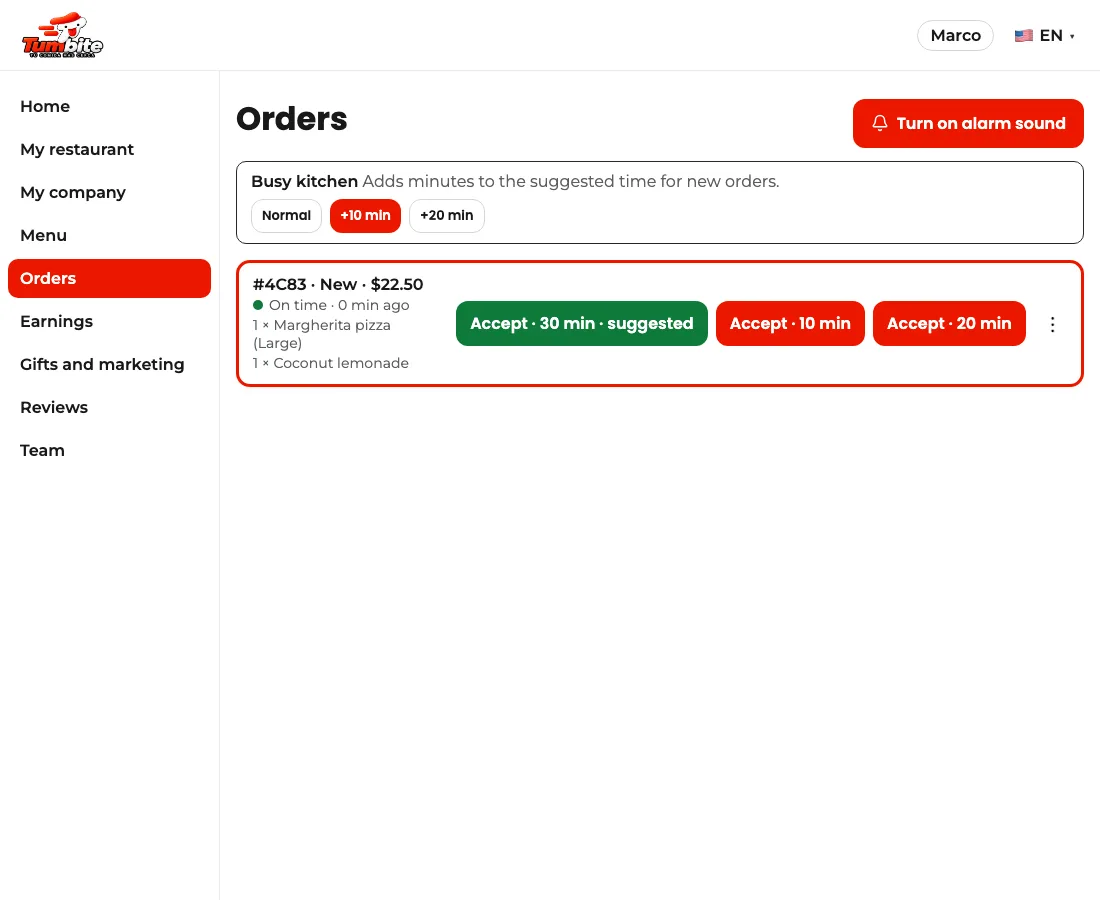This screenshot has width=1100, height=900.
Task: Select the +10 min busy kitchen option
Action: point(365,215)
